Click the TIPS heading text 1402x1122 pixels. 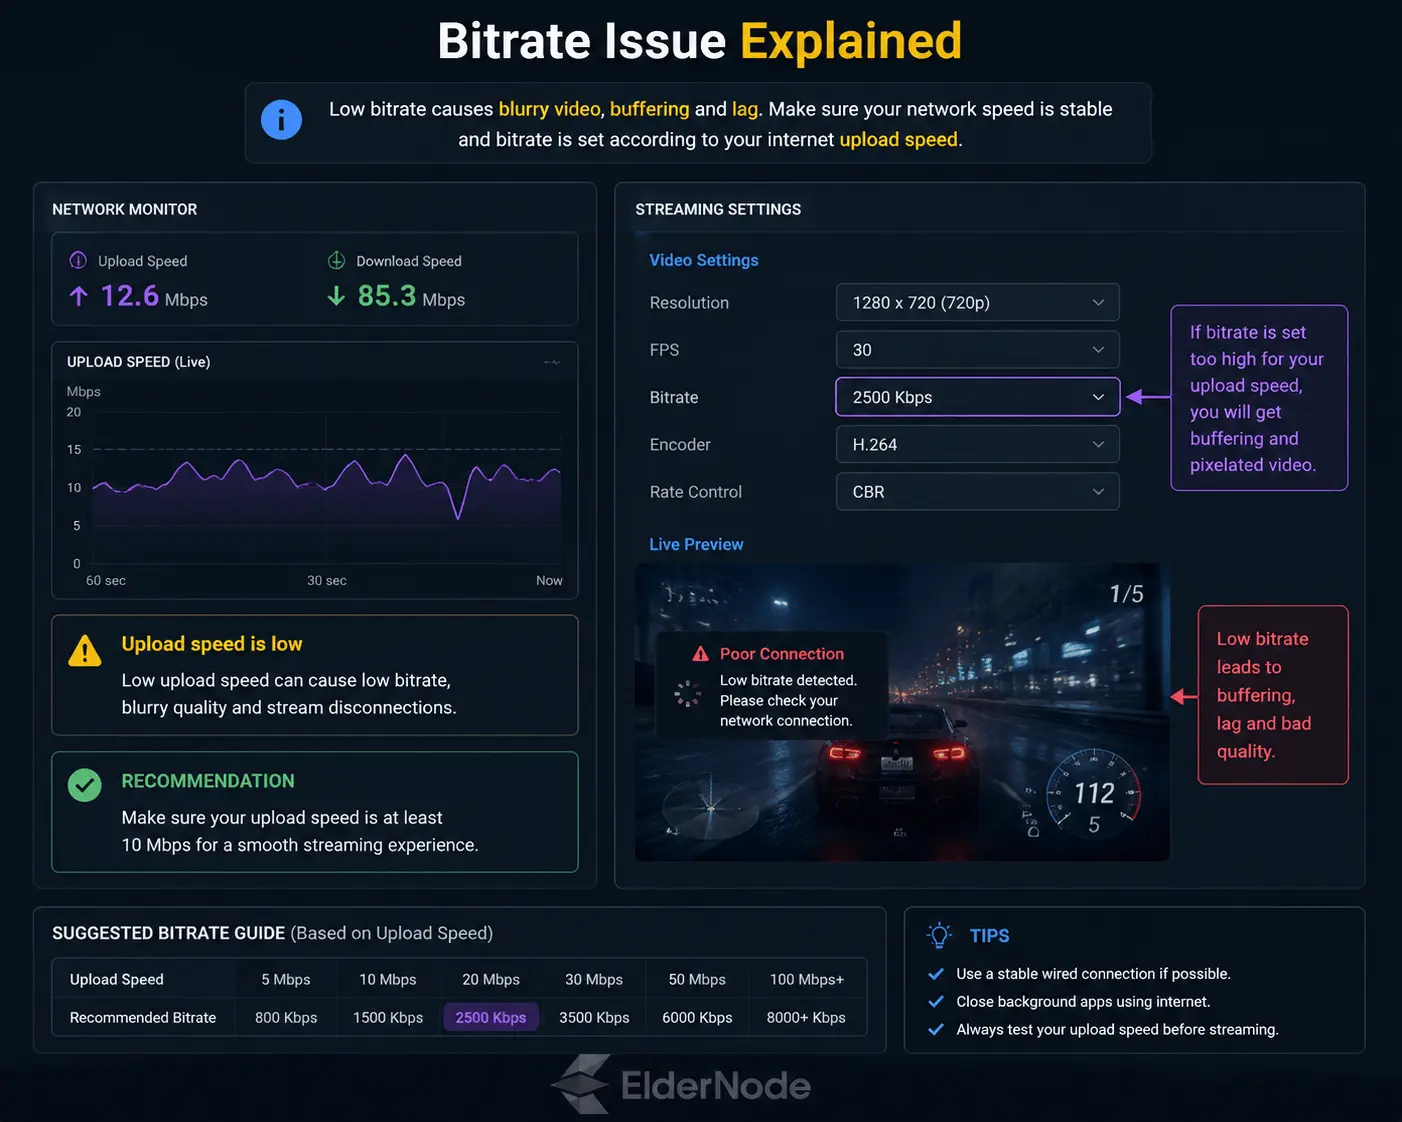tap(989, 936)
